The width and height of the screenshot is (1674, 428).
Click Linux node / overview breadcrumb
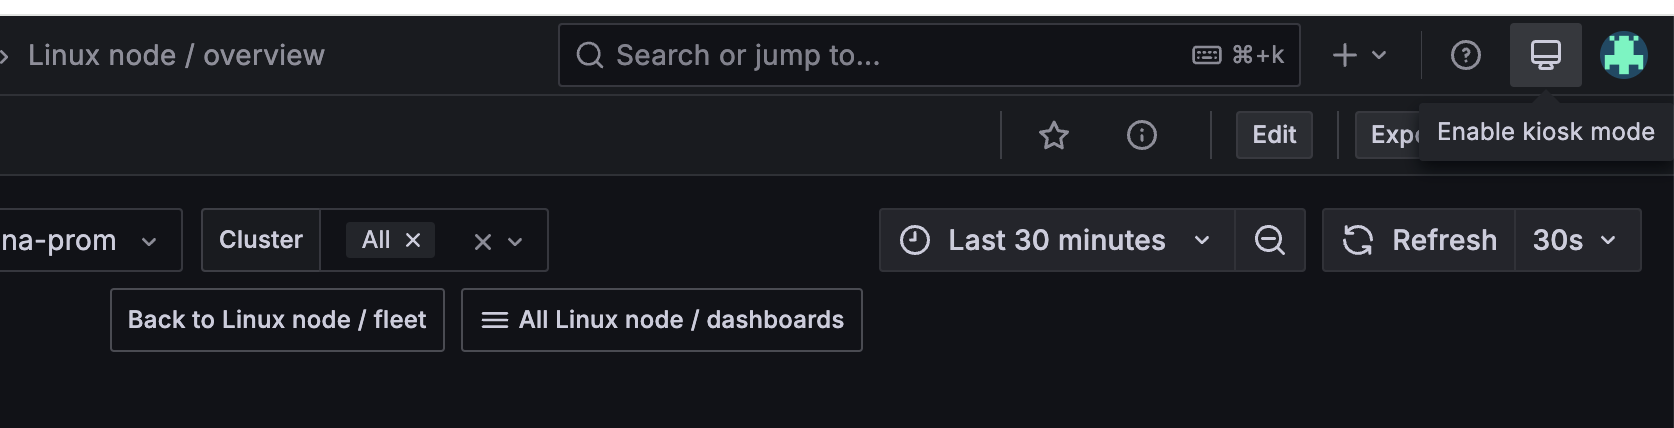[x=176, y=55]
